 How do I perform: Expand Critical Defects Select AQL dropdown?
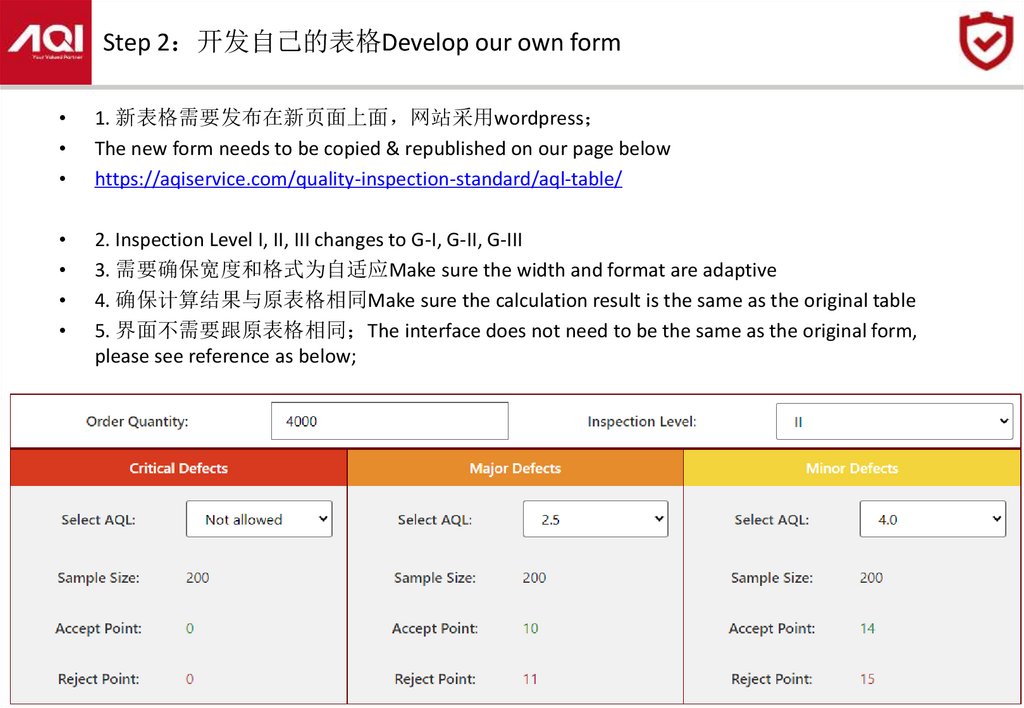coord(259,519)
